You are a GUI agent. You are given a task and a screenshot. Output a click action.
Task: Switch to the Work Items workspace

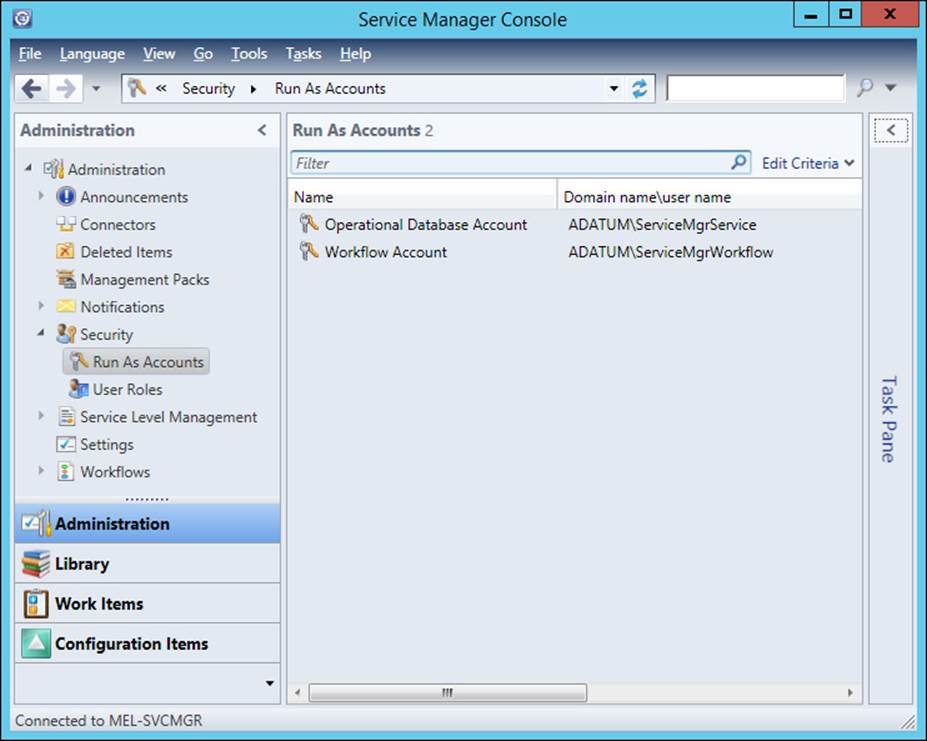click(147, 604)
